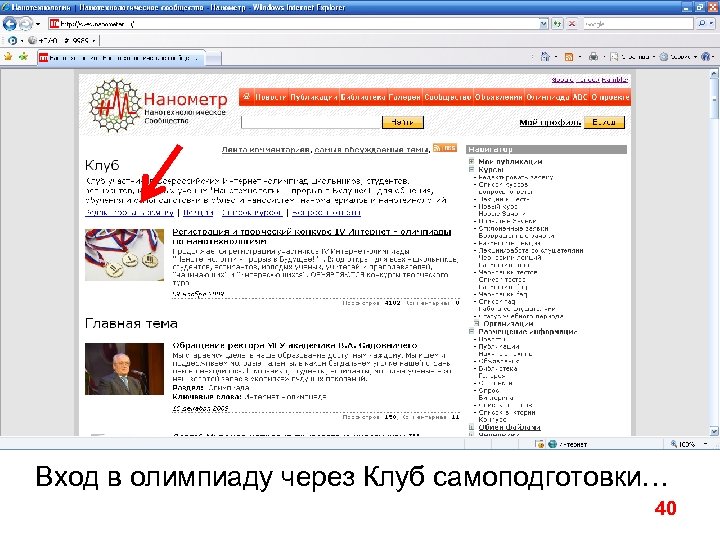Click the Google search box in toolbar

pyautogui.click(x=638, y=23)
